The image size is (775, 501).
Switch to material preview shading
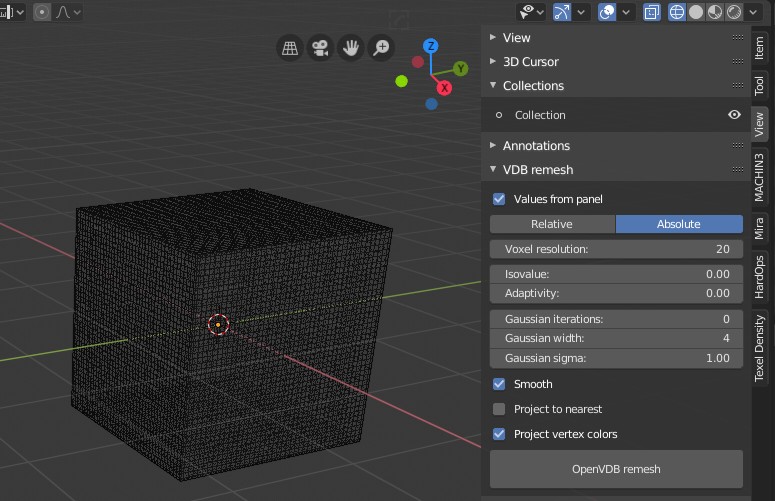pos(715,12)
